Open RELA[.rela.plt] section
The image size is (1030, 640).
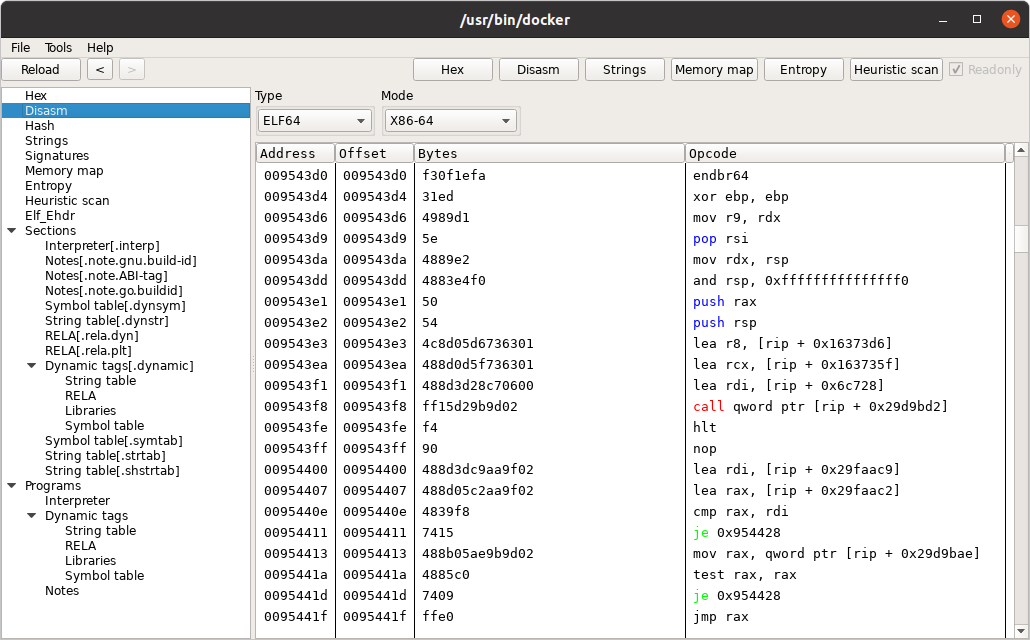88,351
